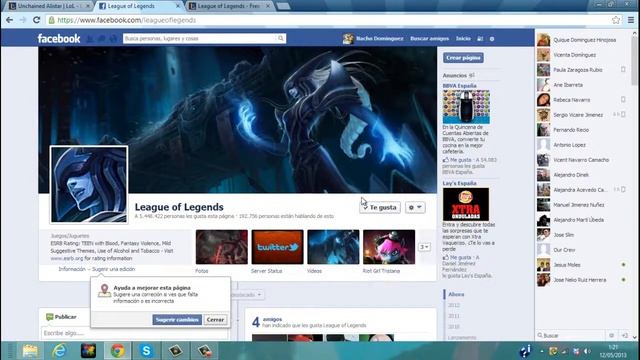This screenshot has height=360, width=640.
Task: Click the Facebook search field
Action: [x=199, y=38]
